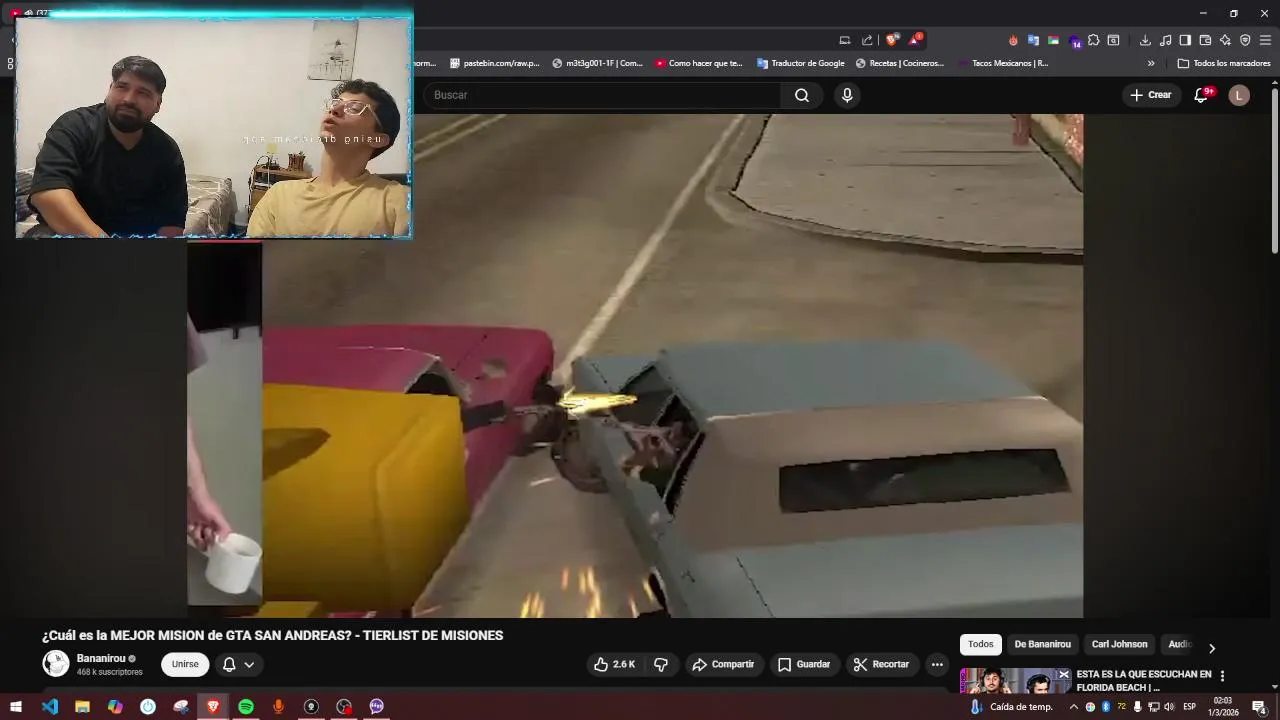
Task: Open Spotify from taskbar
Action: tap(246, 707)
